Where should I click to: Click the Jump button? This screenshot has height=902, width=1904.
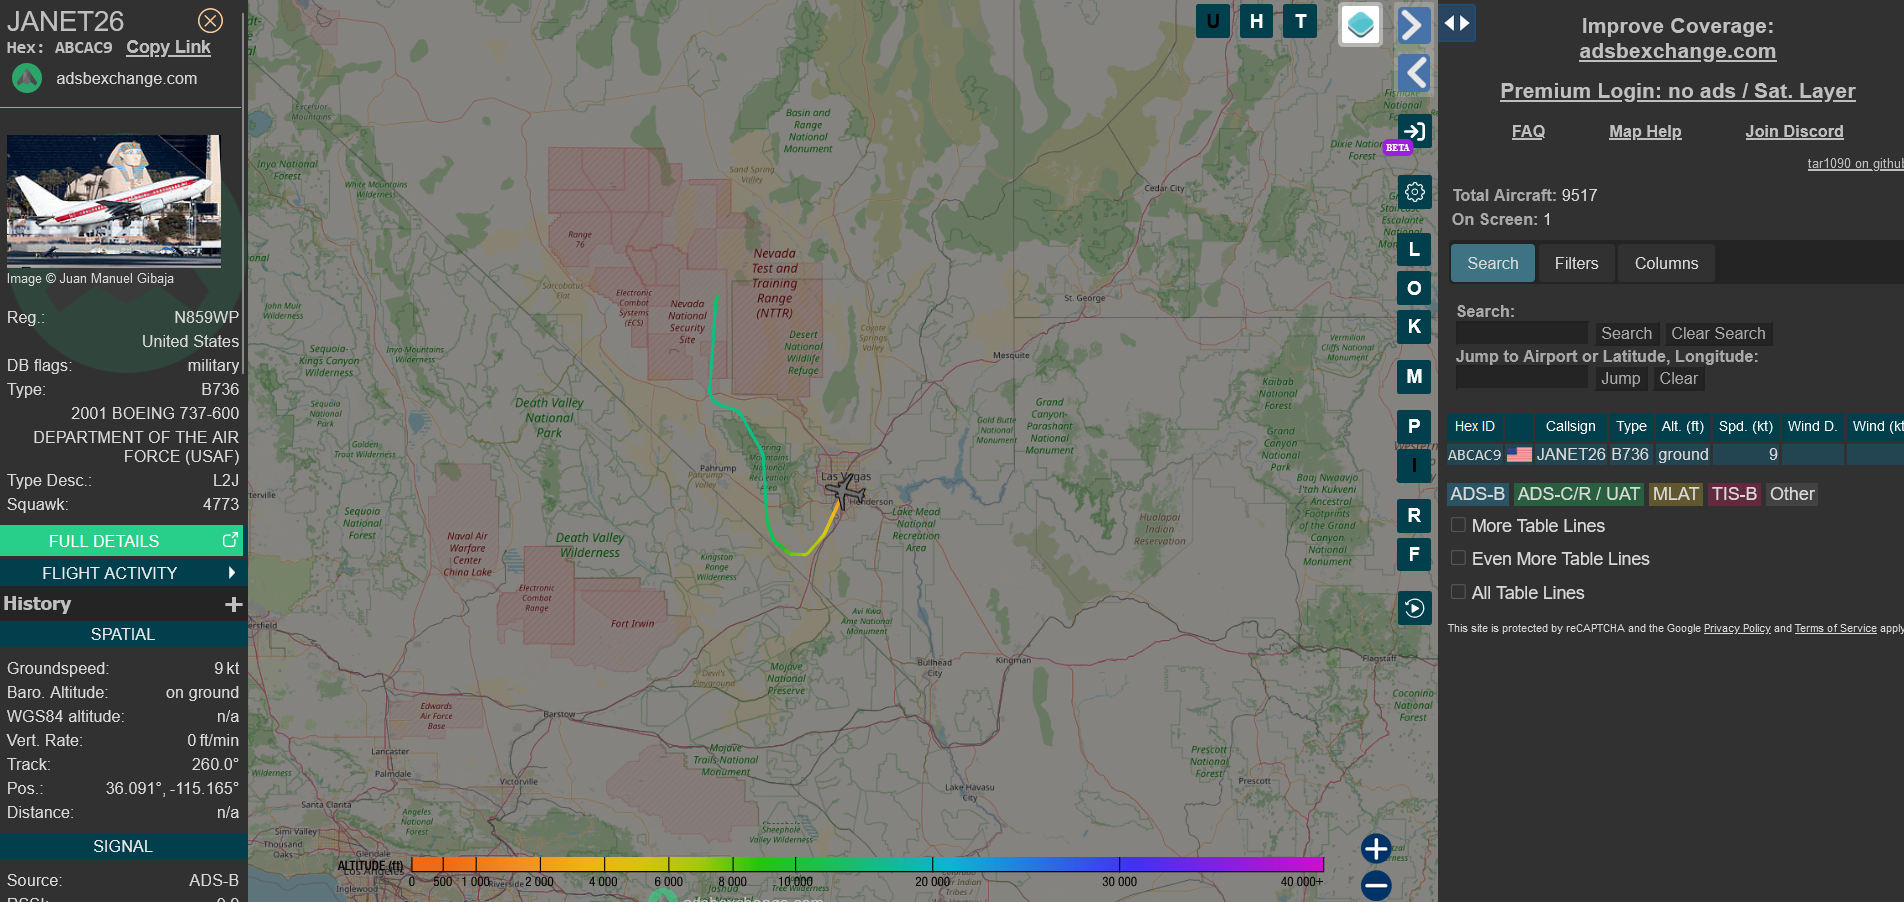[x=1620, y=378]
